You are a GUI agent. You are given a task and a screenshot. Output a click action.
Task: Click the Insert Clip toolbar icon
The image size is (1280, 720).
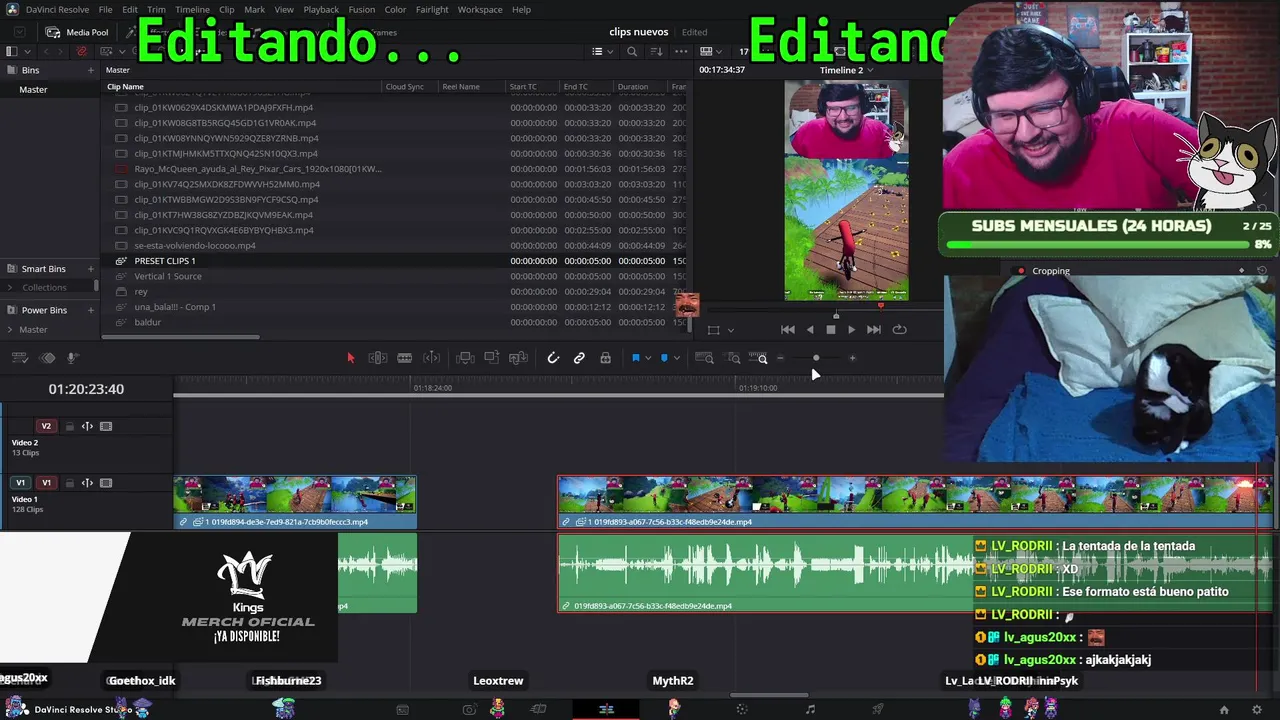[465, 358]
